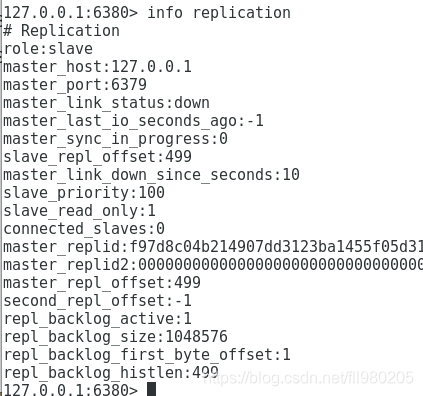This screenshot has width=423, height=396.
Task: Click the master_last_io_seconds_ago line
Action: pos(133,121)
